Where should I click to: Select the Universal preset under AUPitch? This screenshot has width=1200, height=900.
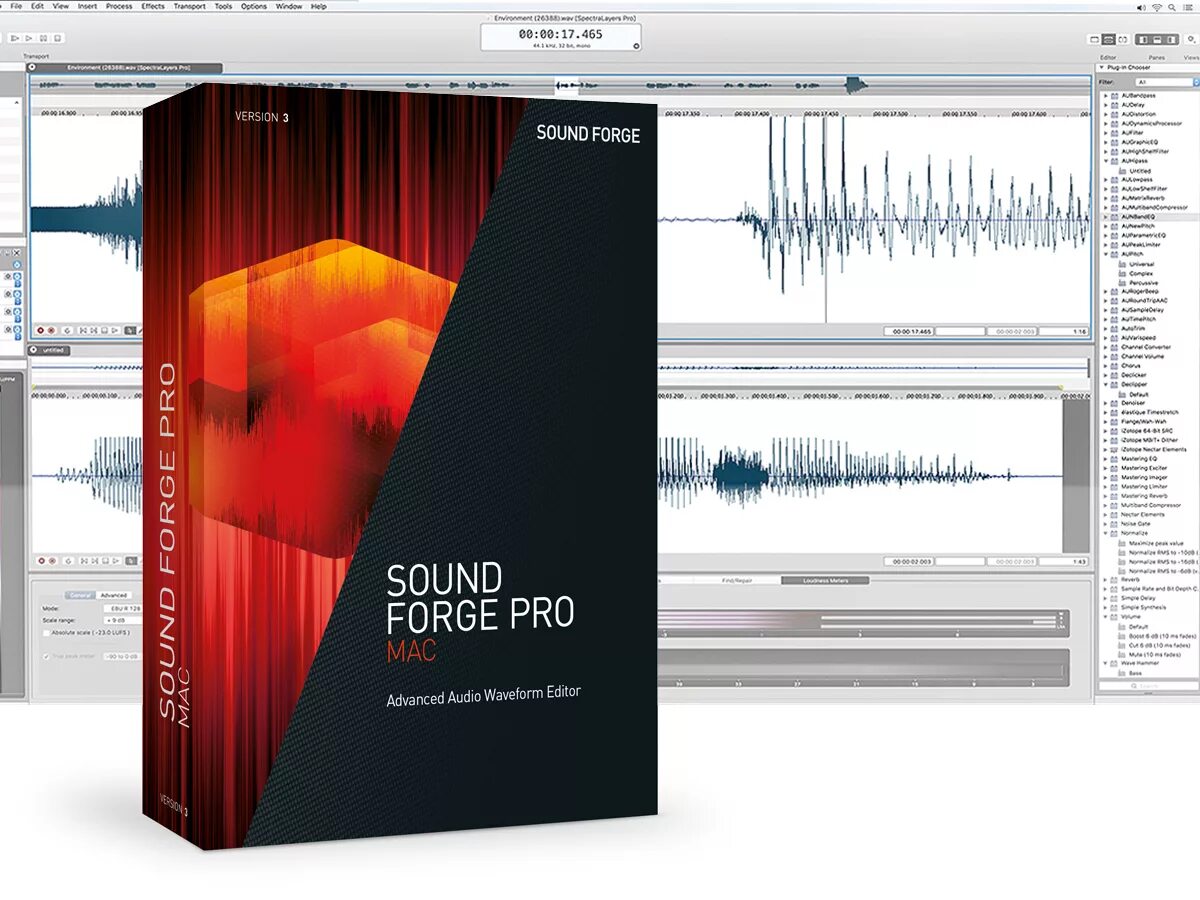tap(1141, 264)
